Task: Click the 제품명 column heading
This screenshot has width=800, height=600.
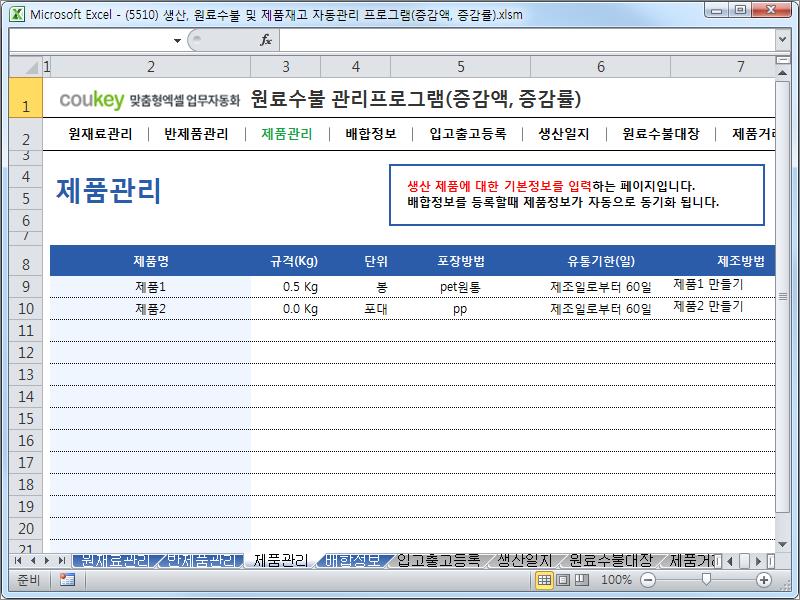Action: [151, 261]
